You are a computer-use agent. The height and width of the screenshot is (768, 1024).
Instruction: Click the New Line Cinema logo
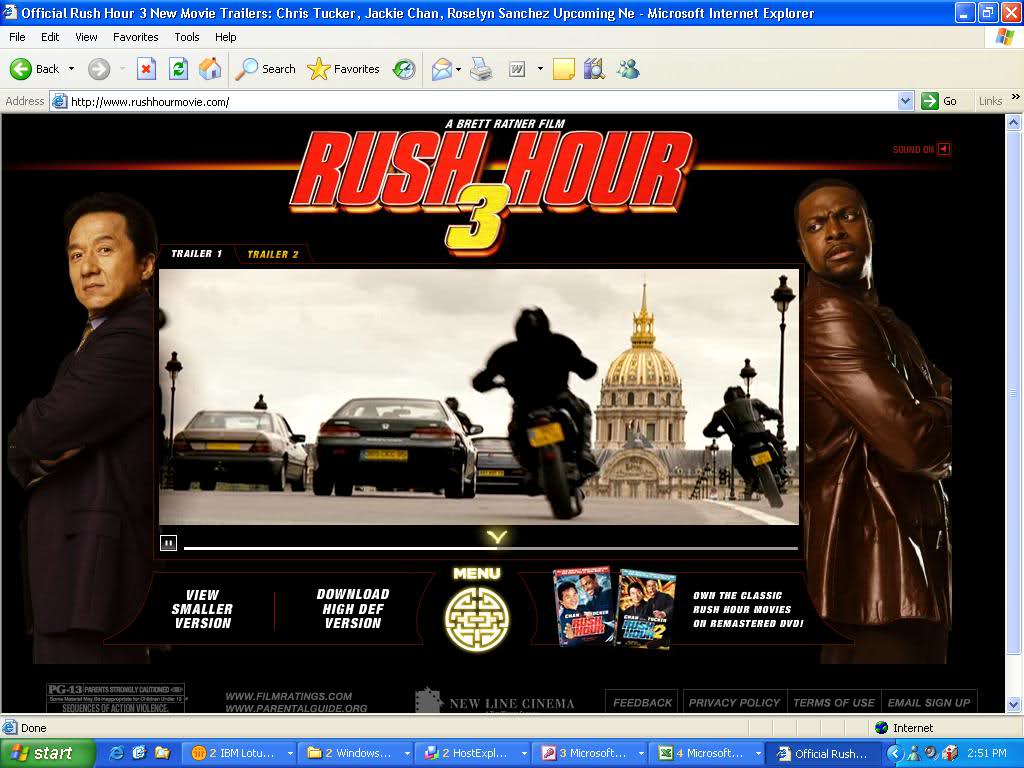point(495,701)
